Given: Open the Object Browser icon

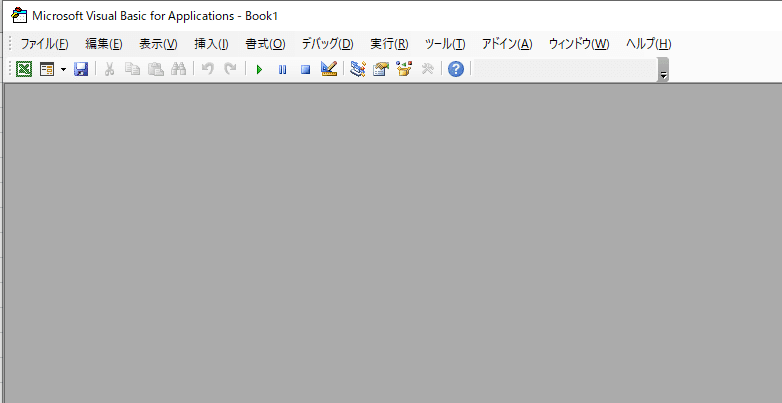Looking at the screenshot, I should [x=404, y=69].
